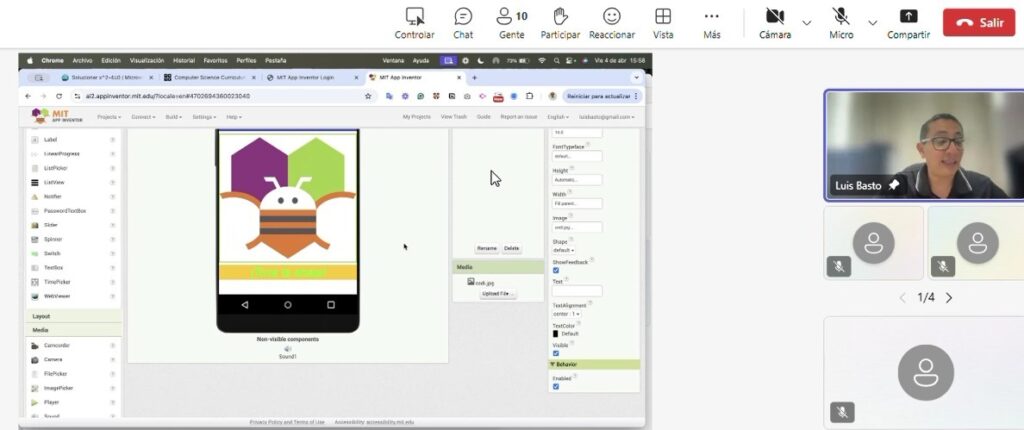
Task: Go to next participant page arrow
Action: pyautogui.click(x=949, y=298)
